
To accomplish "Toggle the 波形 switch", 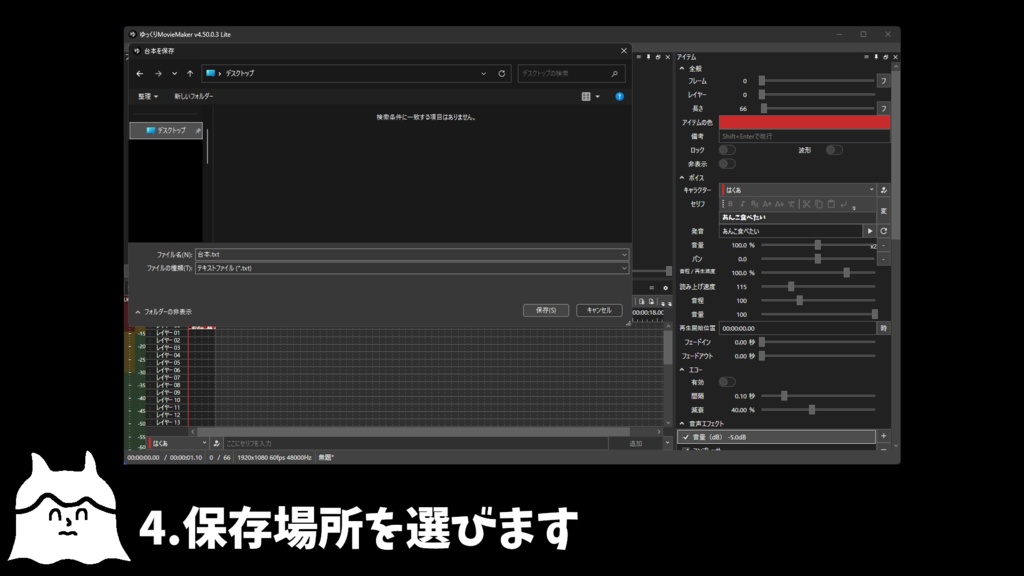I will tap(834, 150).
